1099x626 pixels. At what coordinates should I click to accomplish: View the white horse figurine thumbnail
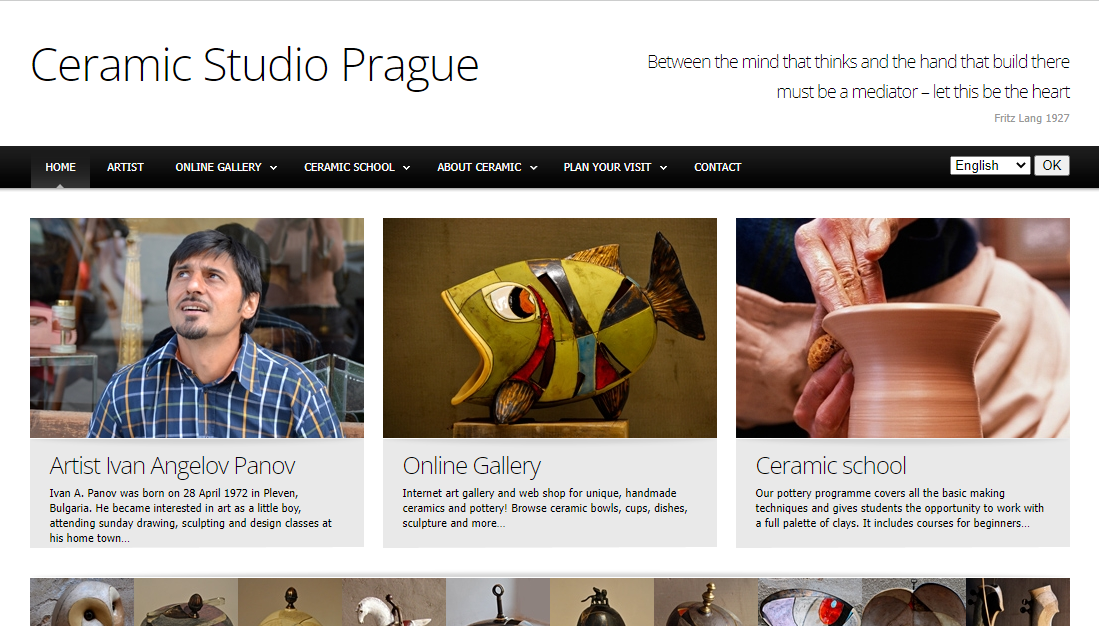[x=394, y=602]
